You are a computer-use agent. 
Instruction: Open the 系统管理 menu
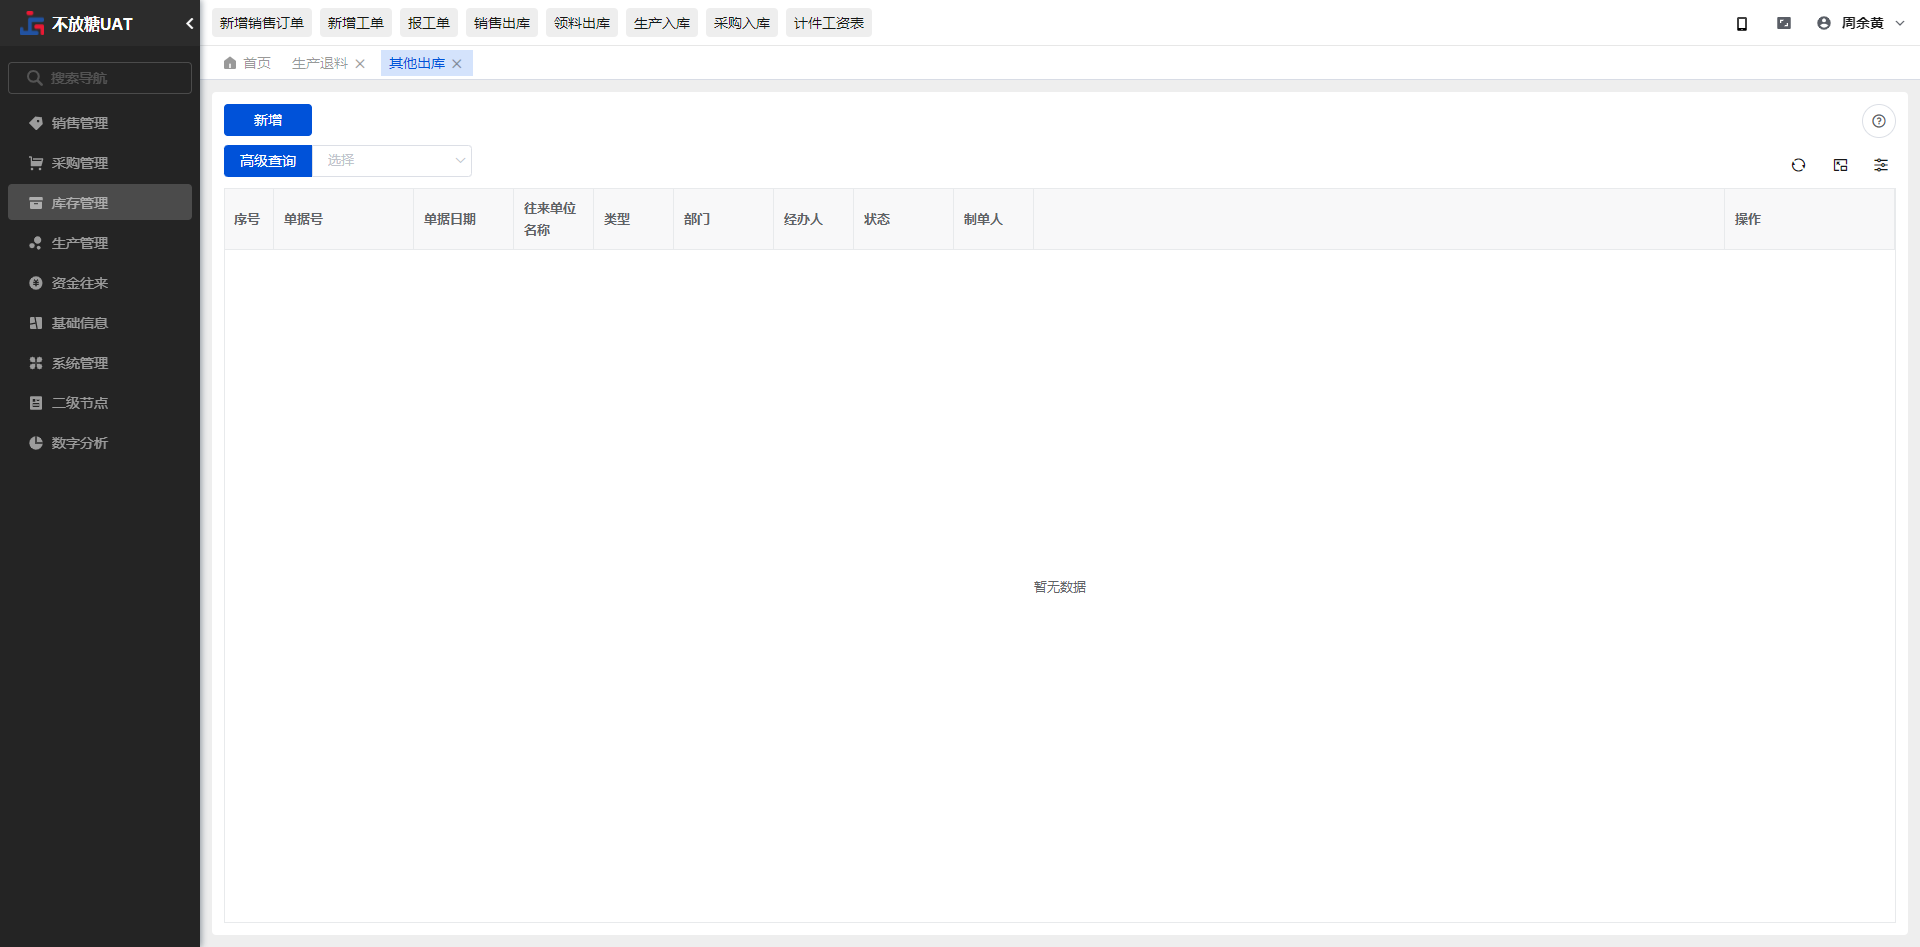coord(100,363)
